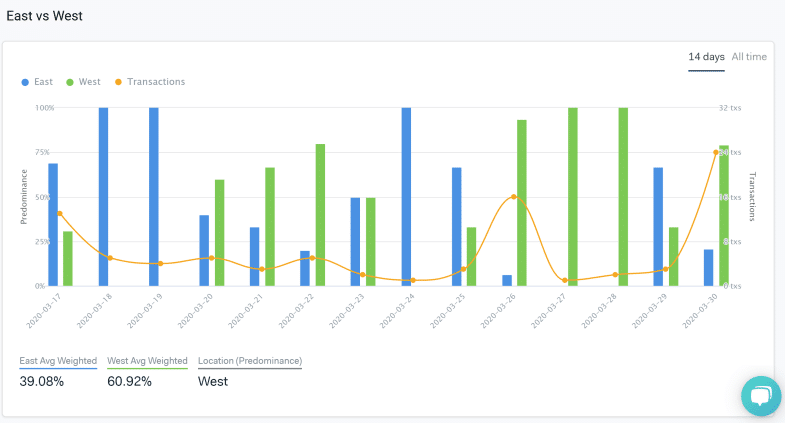This screenshot has height=423, width=785.
Task: Click the transactions point on 2020-03-26
Action: click(514, 197)
